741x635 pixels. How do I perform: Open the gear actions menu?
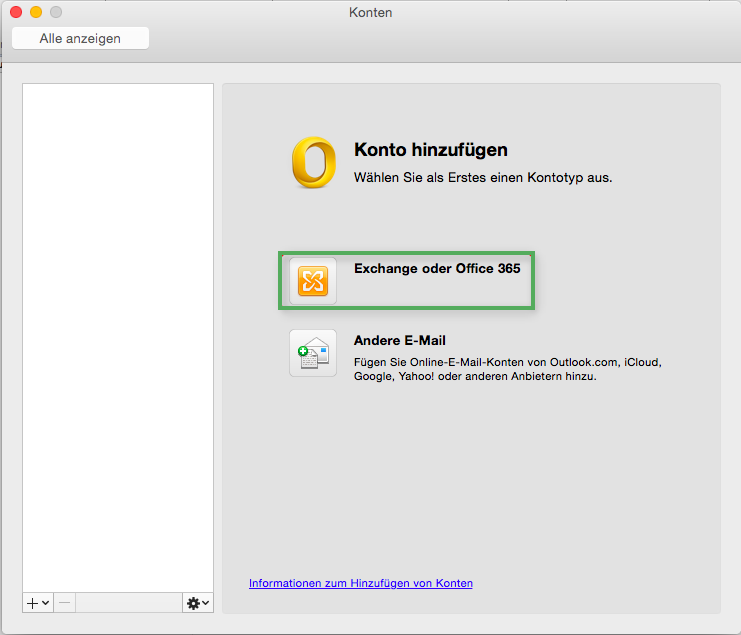(198, 603)
